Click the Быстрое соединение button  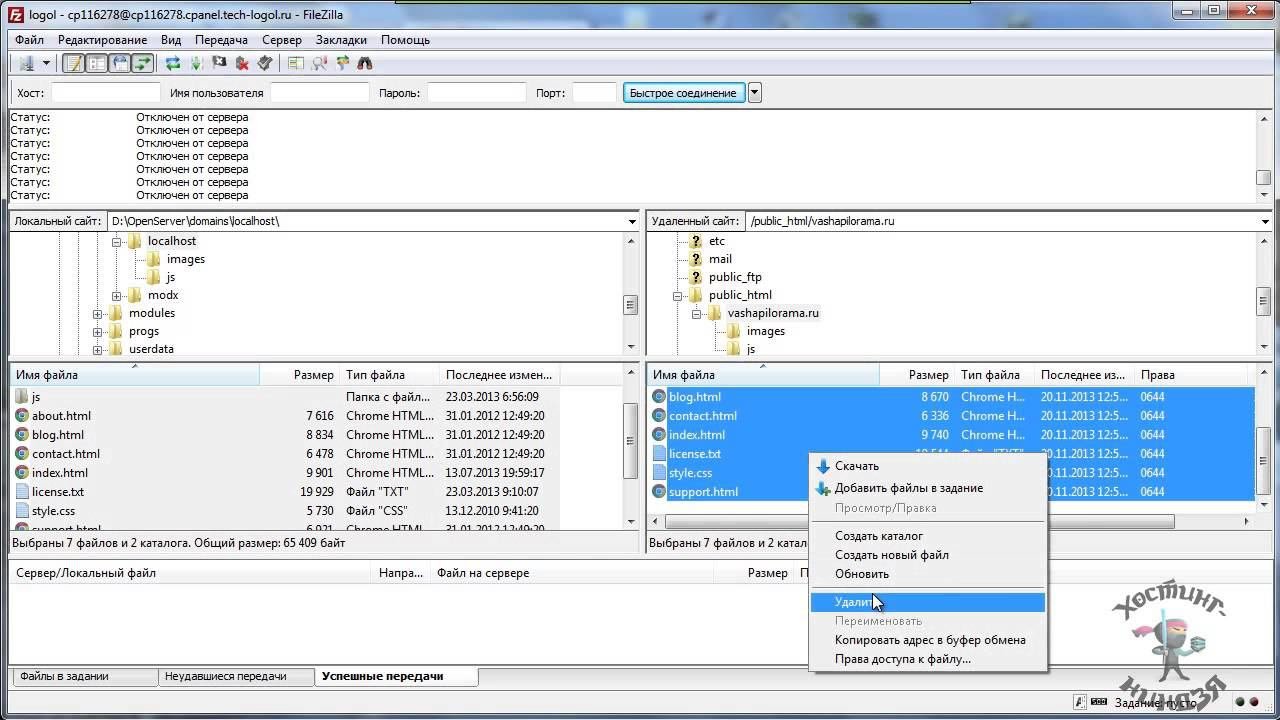point(683,93)
